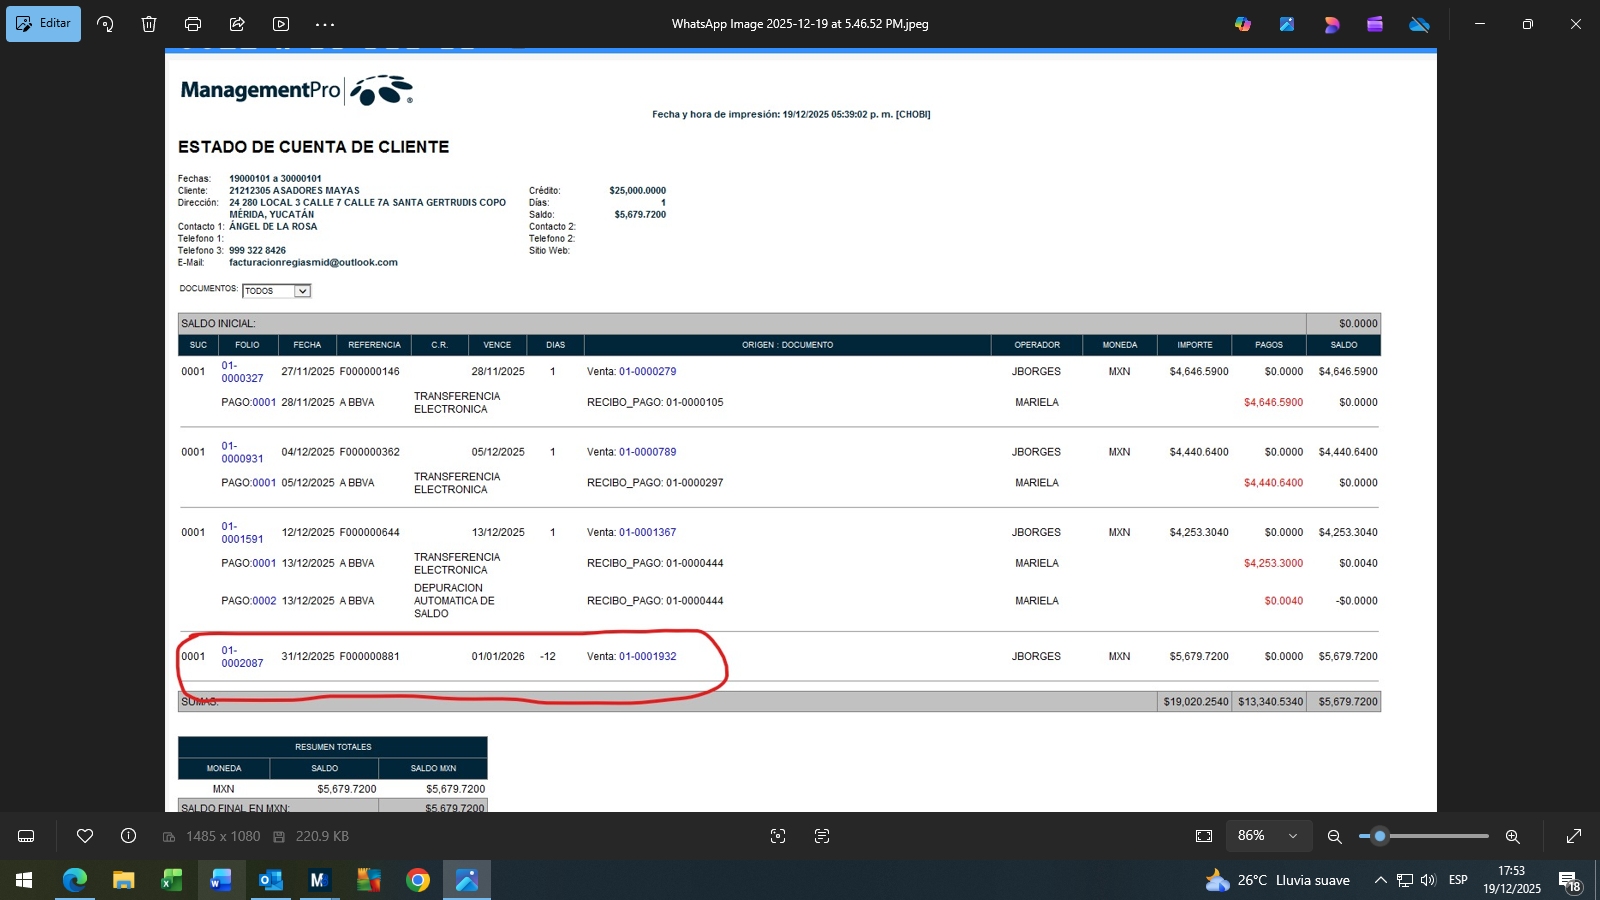
Task: Print the image using the printer icon
Action: click(193, 24)
